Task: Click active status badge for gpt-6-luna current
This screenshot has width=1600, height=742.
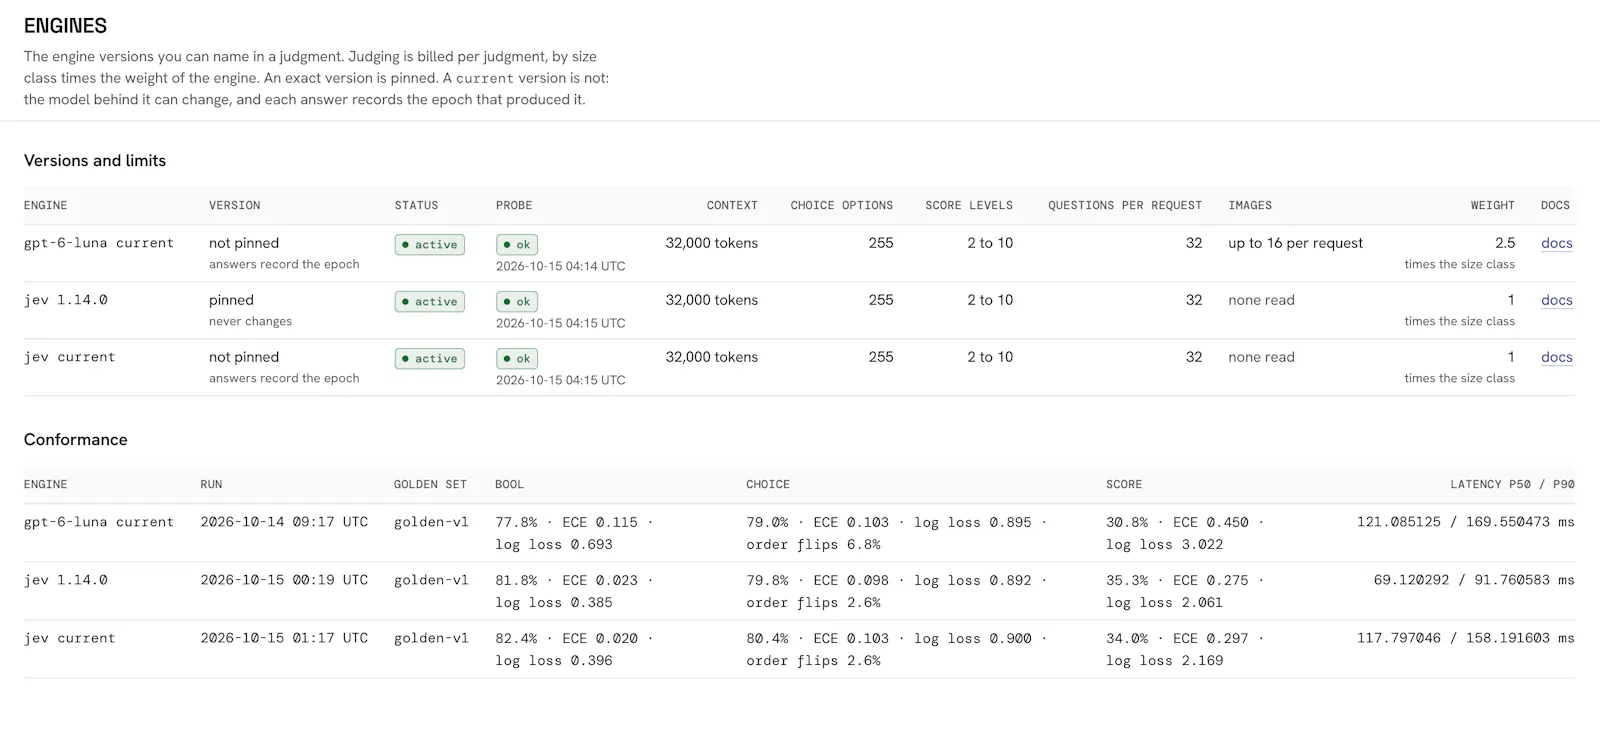Action: (430, 245)
